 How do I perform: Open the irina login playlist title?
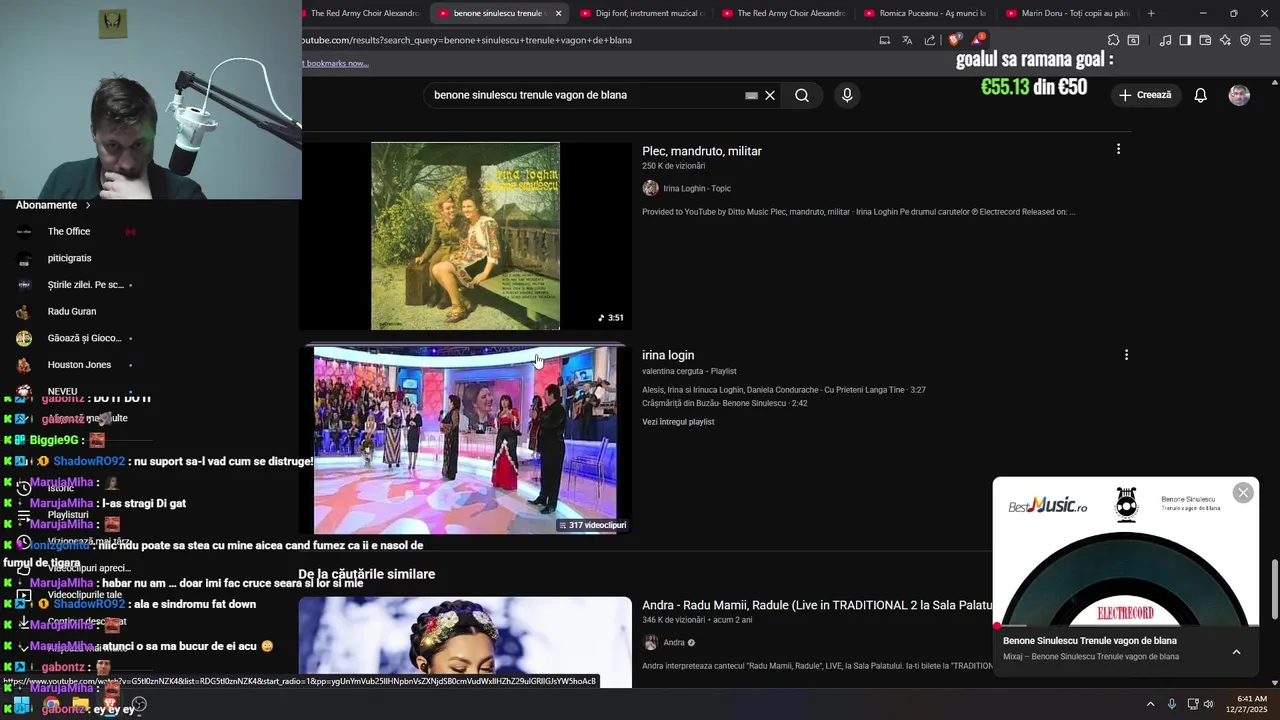click(x=668, y=355)
